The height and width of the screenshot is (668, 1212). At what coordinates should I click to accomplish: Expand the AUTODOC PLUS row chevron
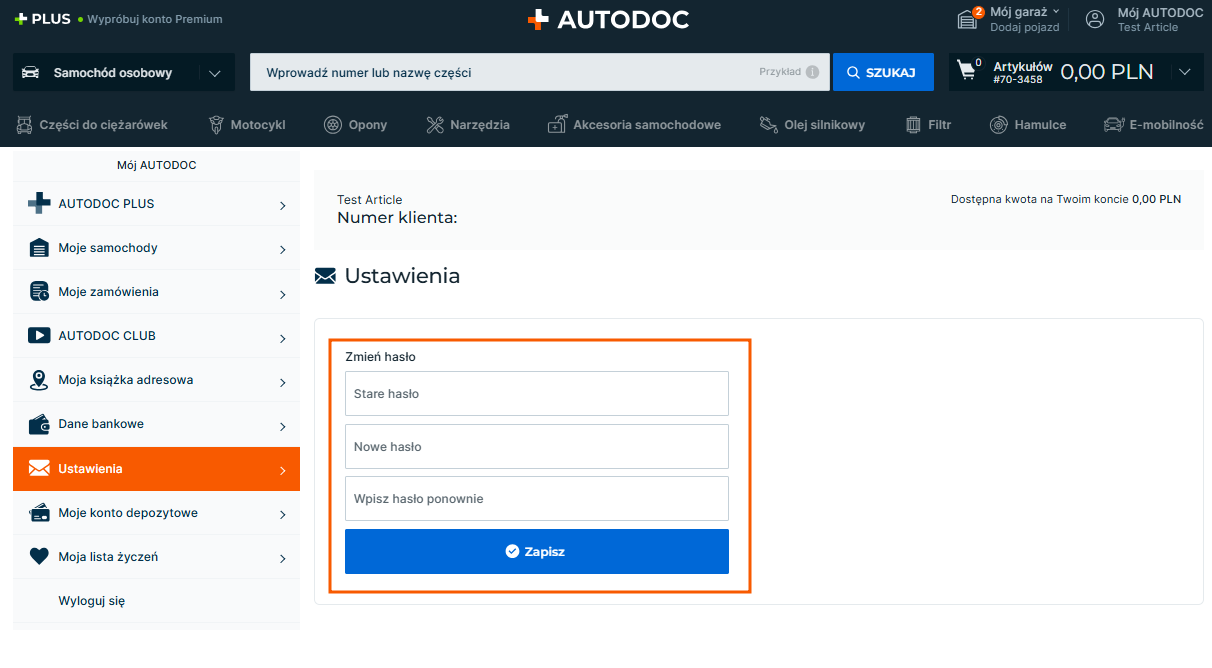tap(283, 206)
